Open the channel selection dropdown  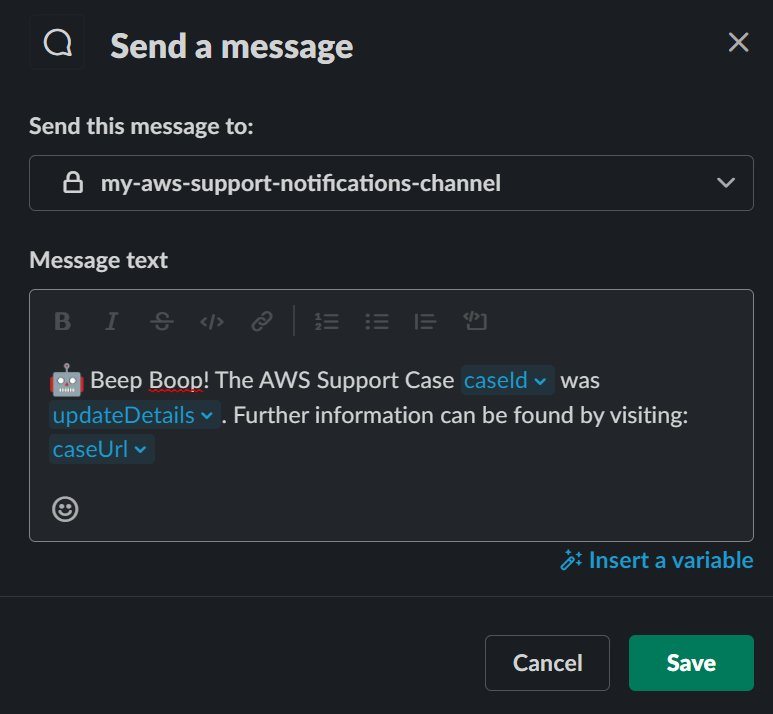[391, 183]
